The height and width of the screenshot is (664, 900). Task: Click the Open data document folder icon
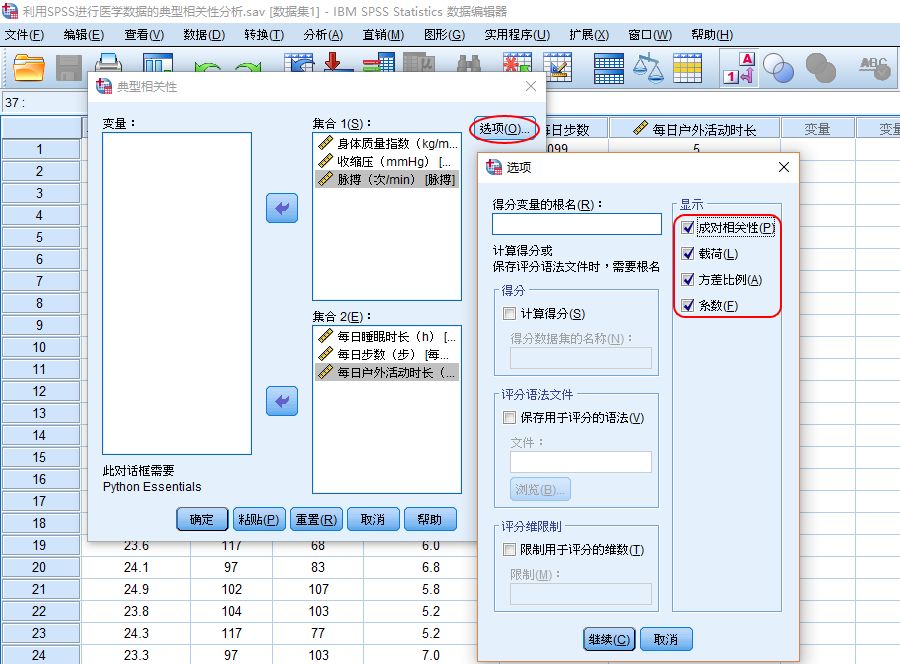(28, 67)
